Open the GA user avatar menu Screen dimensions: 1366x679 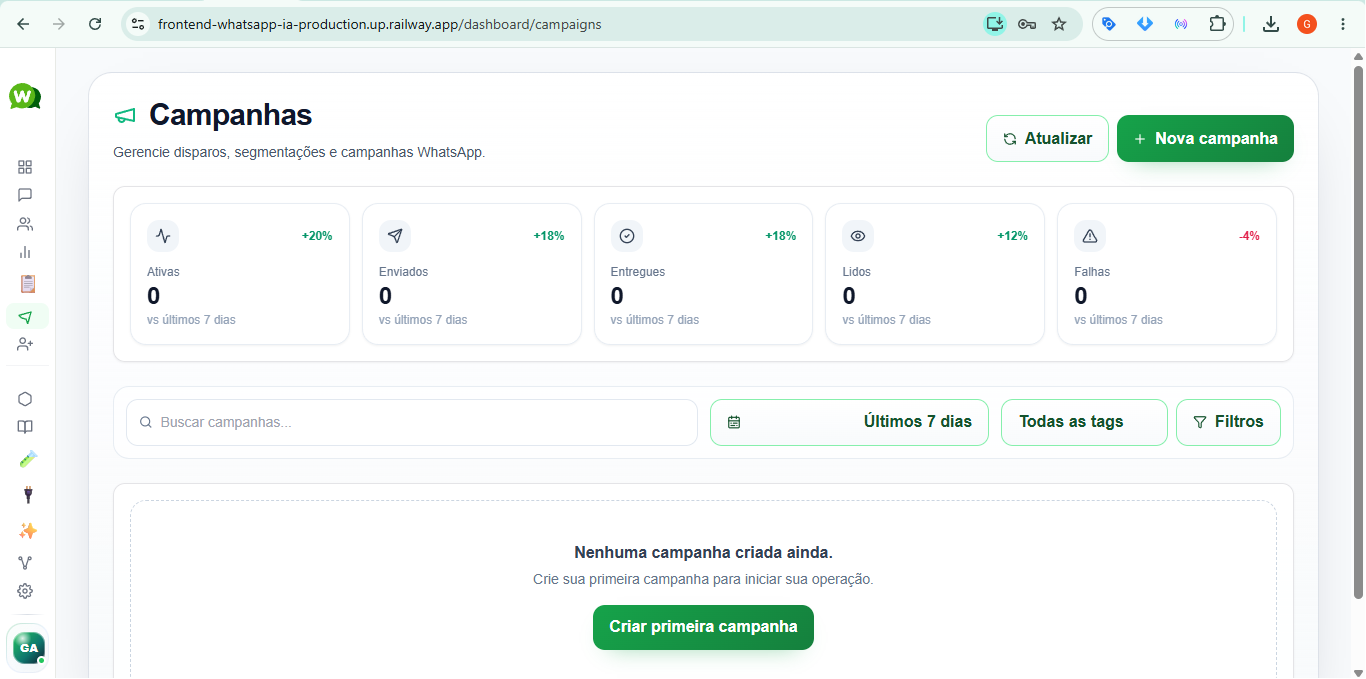[27, 648]
